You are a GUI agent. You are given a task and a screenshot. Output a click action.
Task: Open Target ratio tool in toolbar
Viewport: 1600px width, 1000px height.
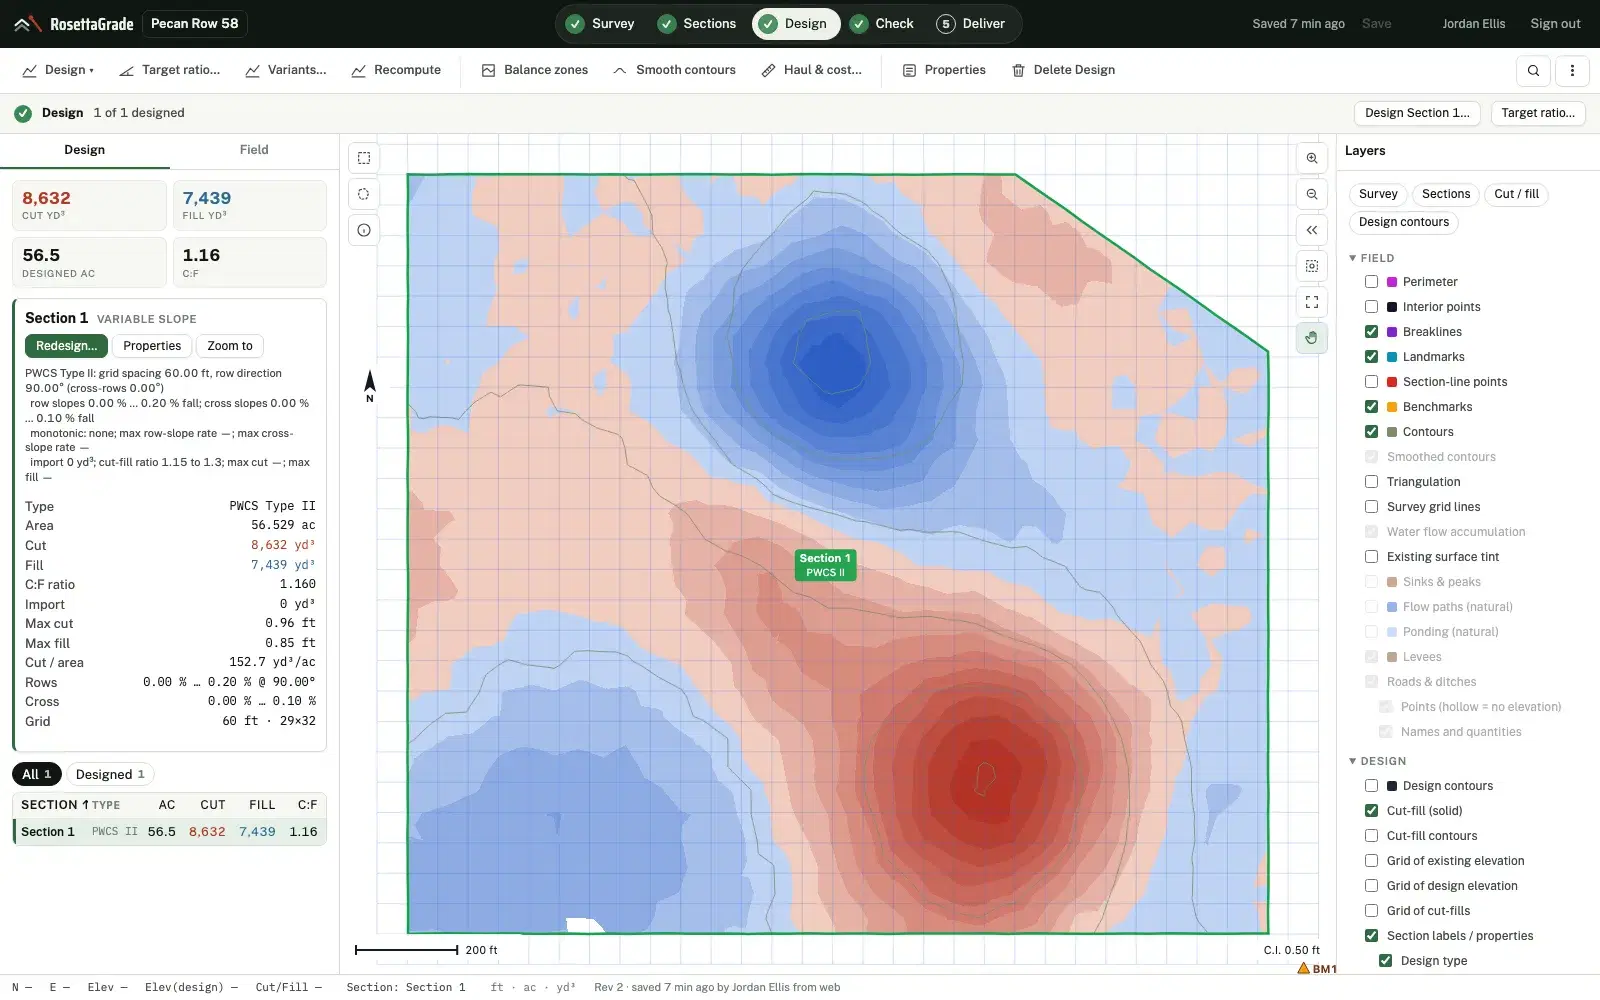170,70
